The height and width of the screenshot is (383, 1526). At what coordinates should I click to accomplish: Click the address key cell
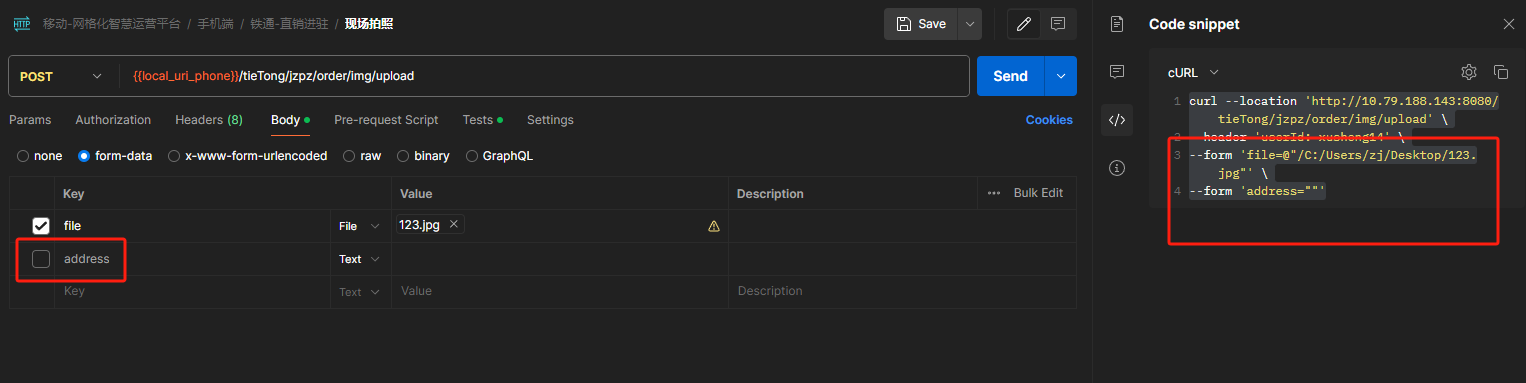coord(192,259)
